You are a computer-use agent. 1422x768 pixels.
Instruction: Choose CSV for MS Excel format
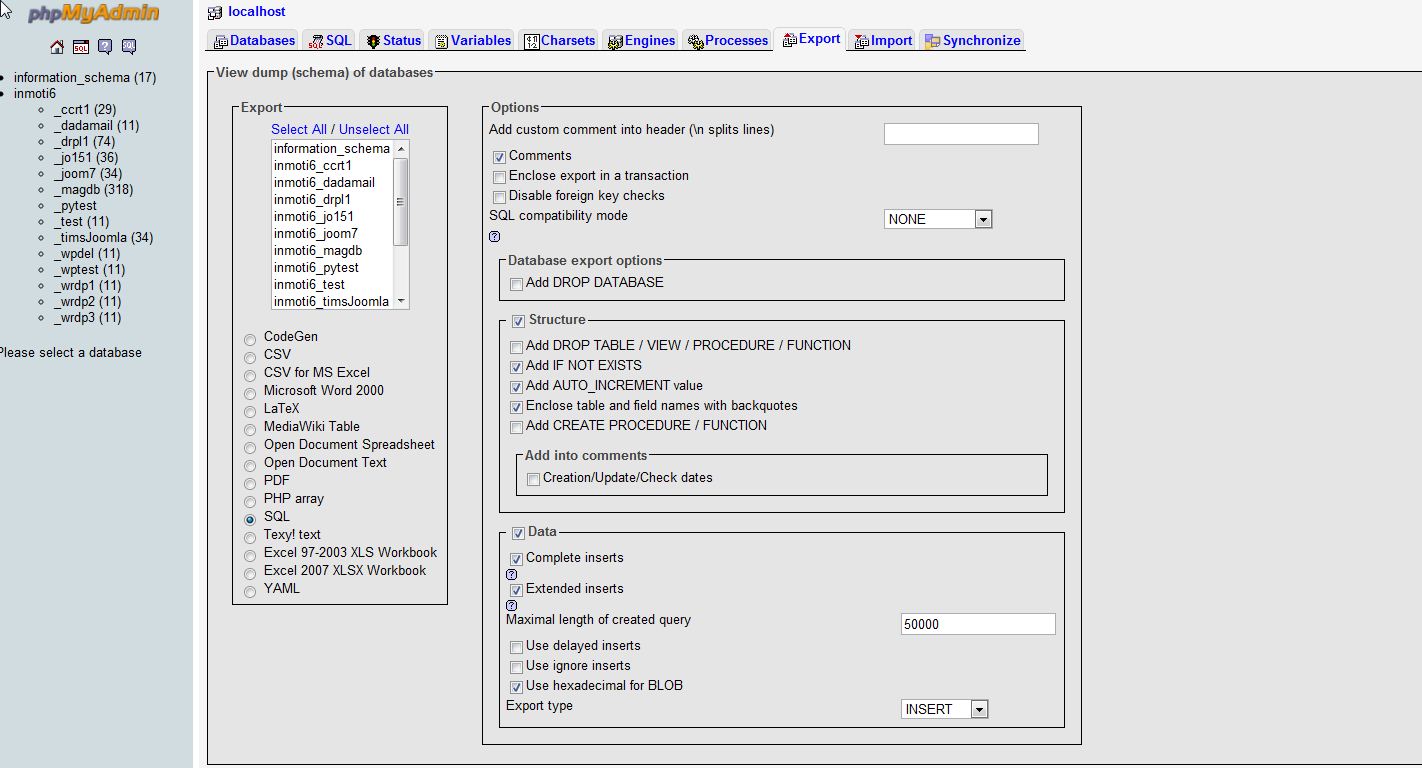(x=250, y=374)
